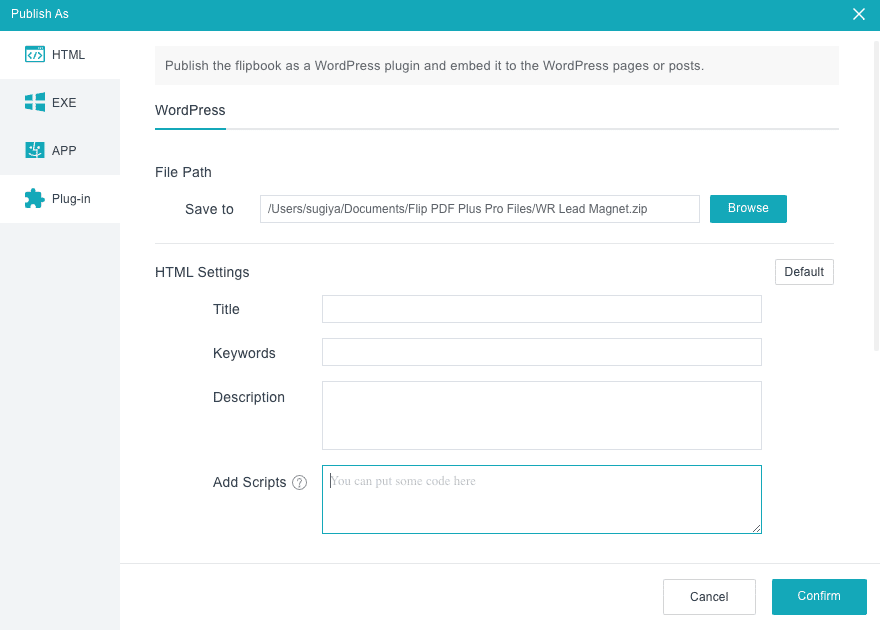This screenshot has height=630, width=880.
Task: Select the Plug-in publish option
Action: tap(60, 199)
